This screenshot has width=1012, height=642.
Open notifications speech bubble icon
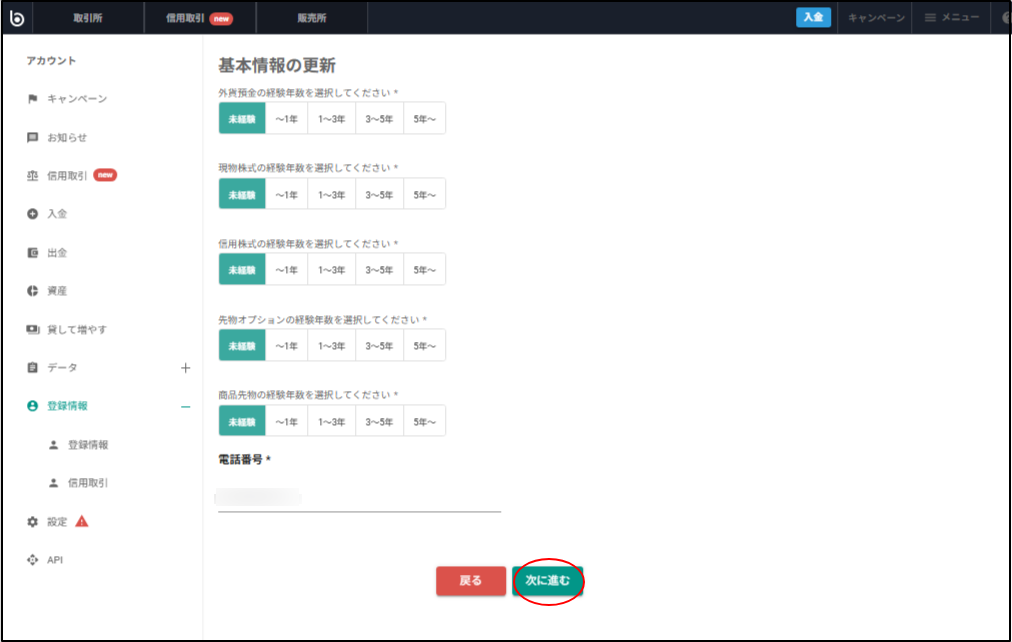click(x=32, y=137)
